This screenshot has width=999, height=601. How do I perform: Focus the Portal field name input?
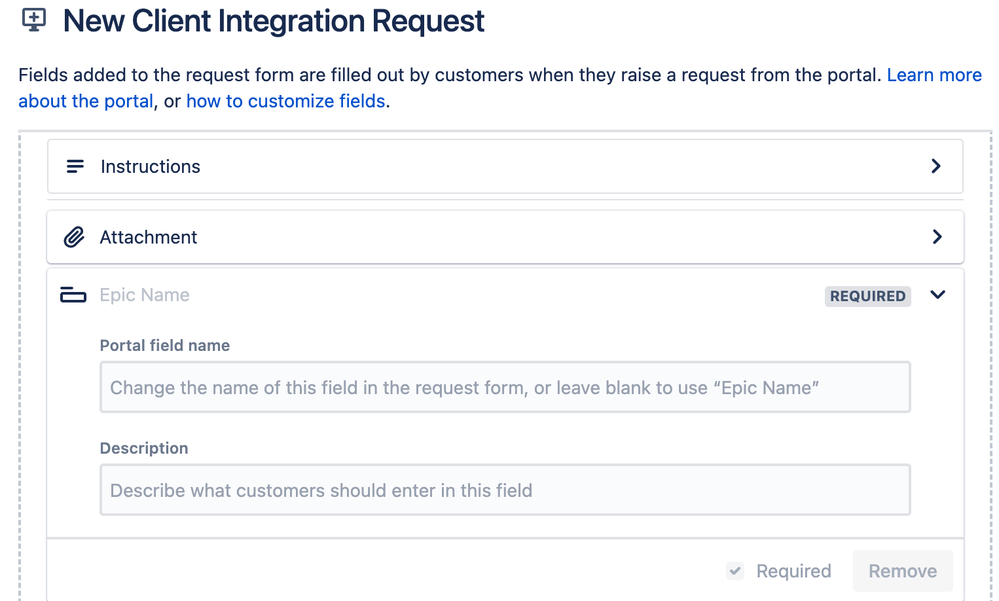click(x=504, y=388)
